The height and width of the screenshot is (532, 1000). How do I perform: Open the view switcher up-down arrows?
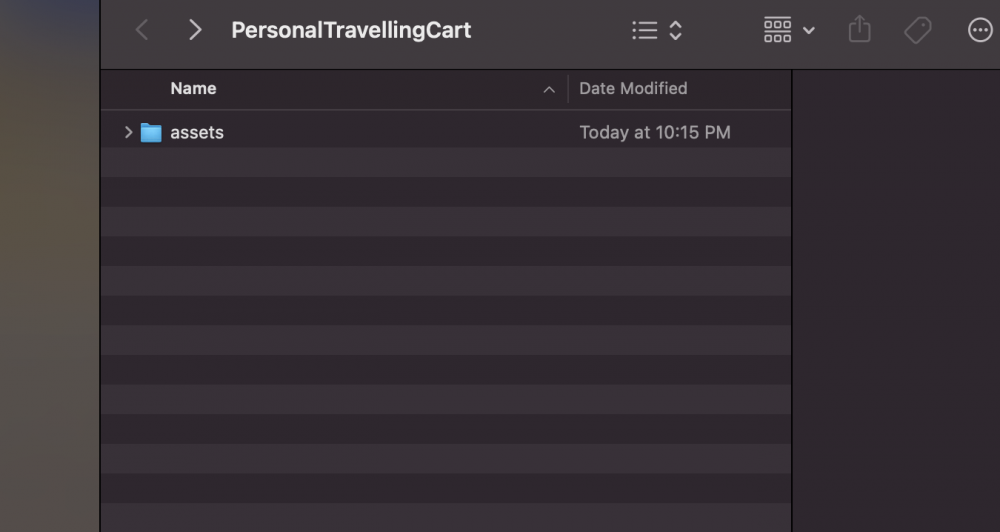coord(676,31)
